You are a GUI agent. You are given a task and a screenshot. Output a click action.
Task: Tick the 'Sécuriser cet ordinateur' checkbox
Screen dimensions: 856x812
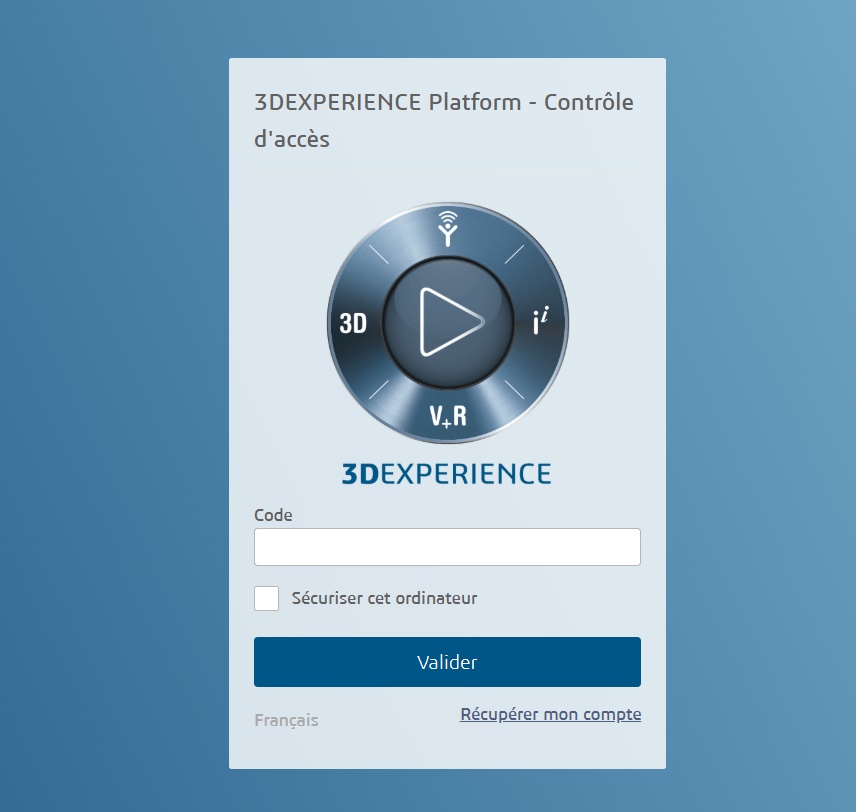tap(266, 598)
